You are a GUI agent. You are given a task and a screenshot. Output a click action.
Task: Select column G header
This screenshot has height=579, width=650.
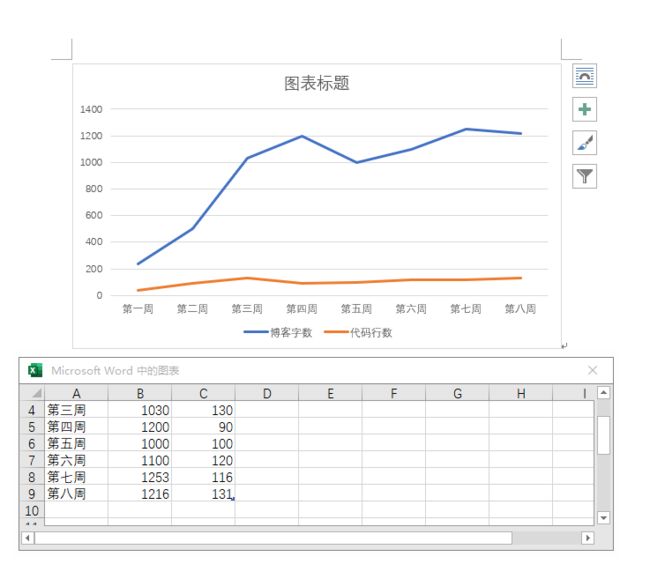point(457,393)
